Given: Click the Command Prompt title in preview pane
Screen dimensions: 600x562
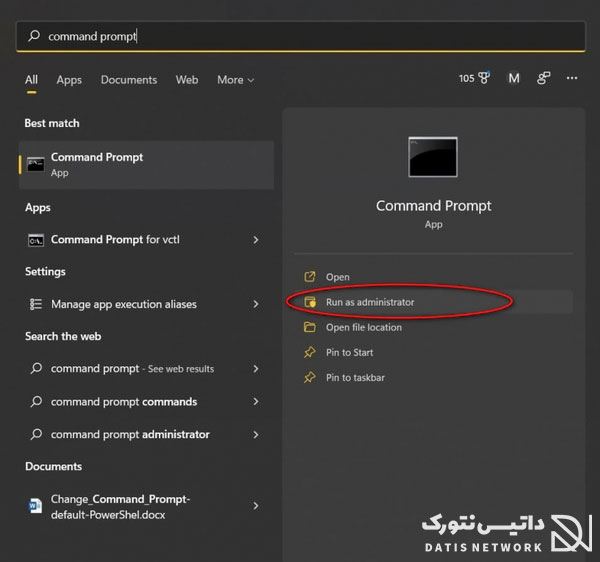Looking at the screenshot, I should [434, 206].
